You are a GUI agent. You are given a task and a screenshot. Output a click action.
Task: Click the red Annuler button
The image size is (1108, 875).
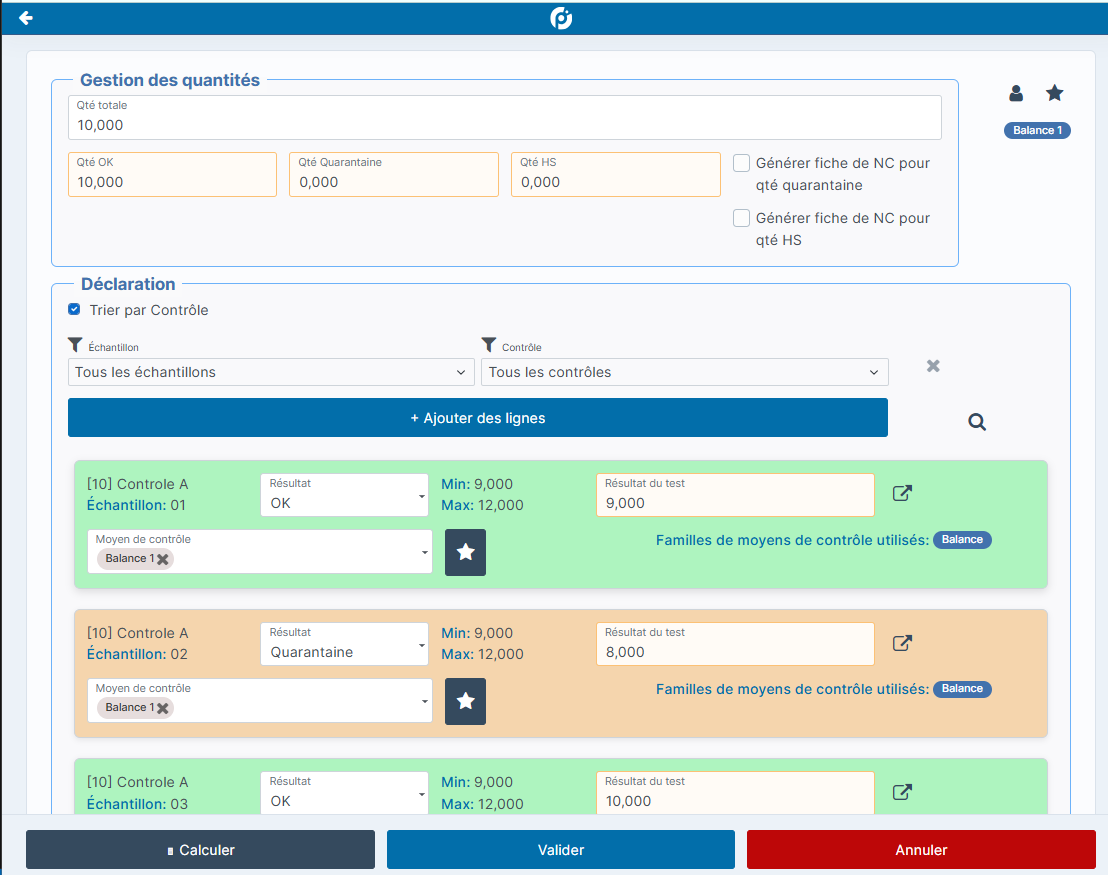pyautogui.click(x=921, y=850)
